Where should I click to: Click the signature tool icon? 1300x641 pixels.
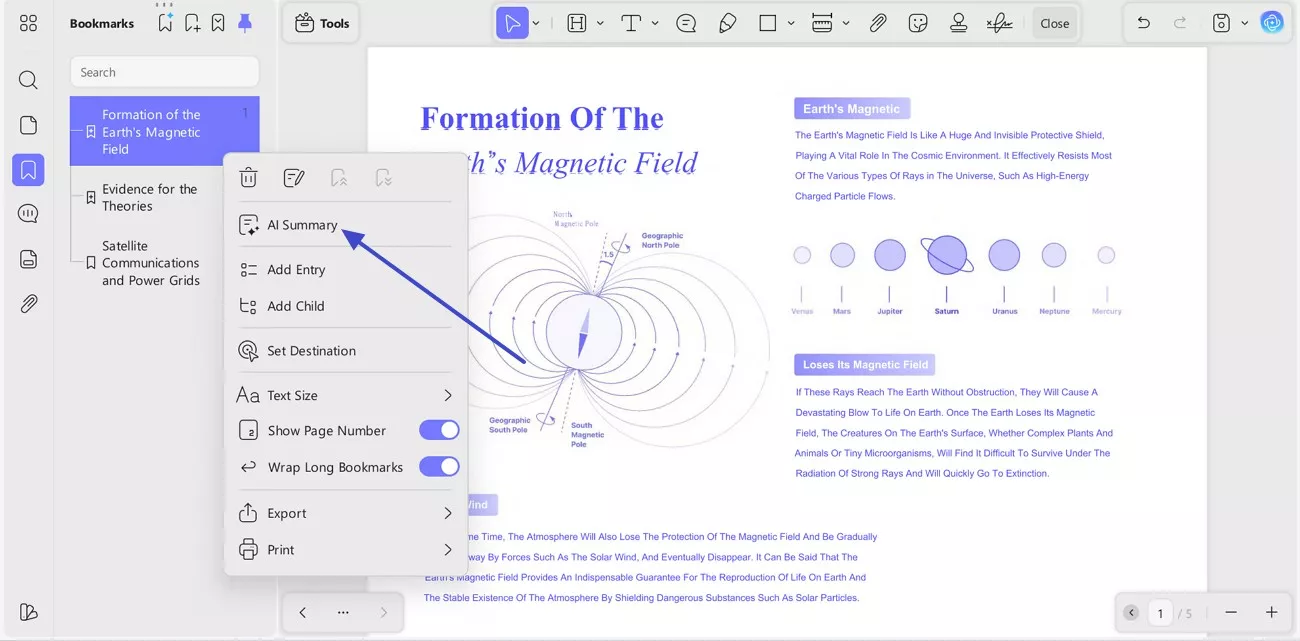(x=999, y=23)
